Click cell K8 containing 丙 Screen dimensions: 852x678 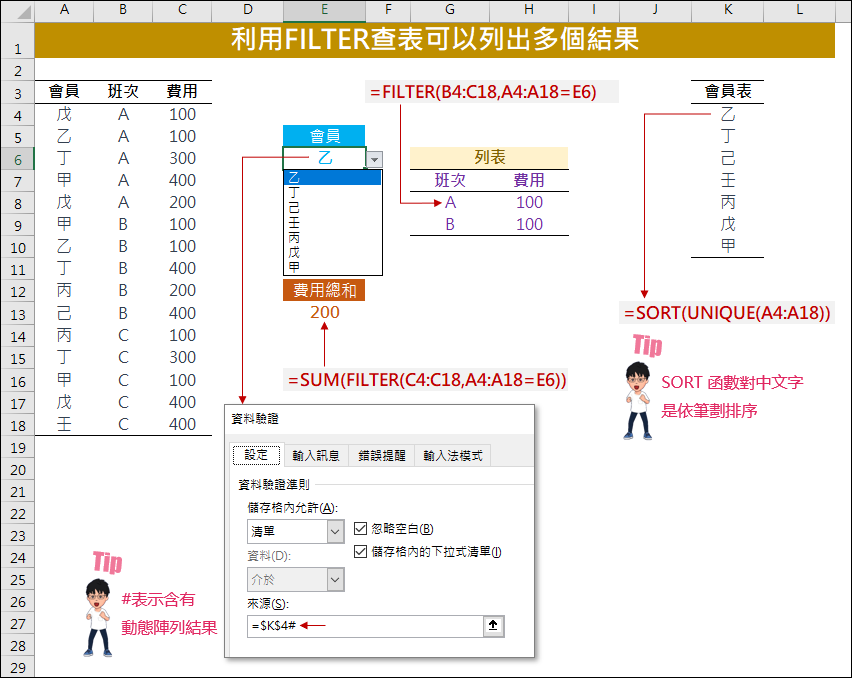click(728, 202)
